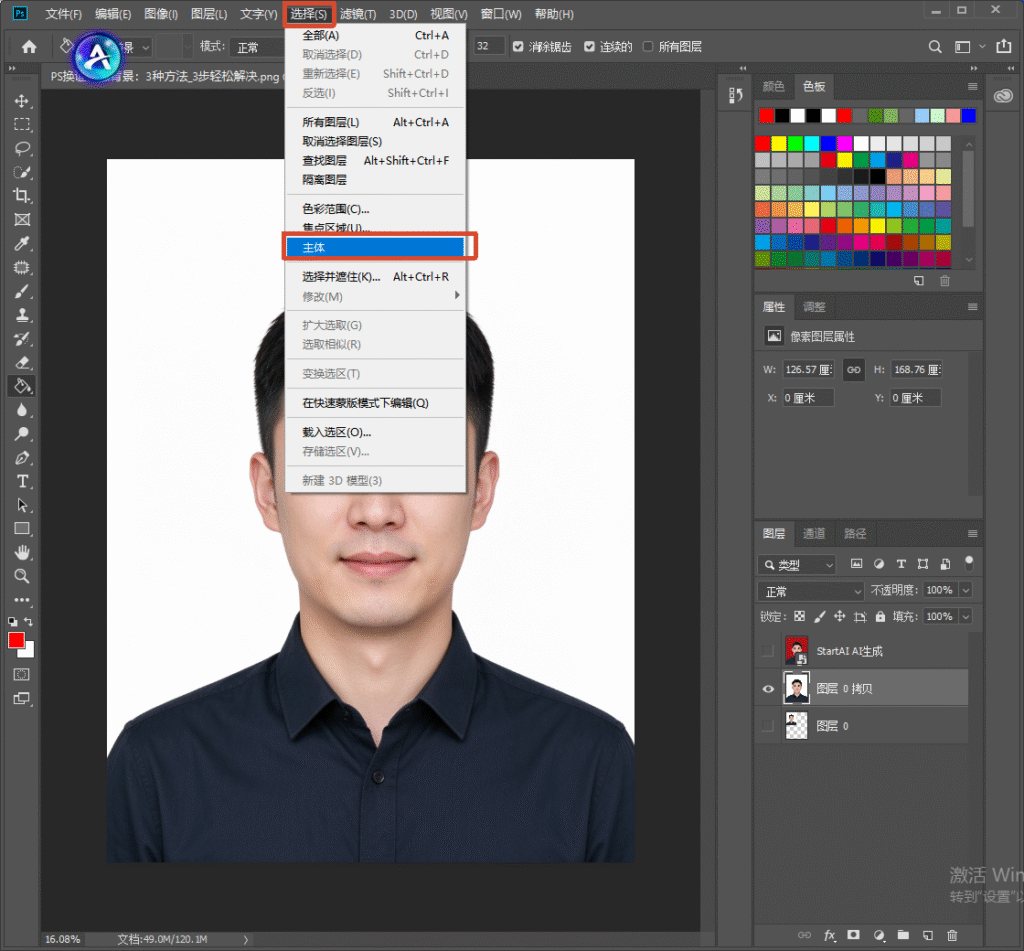Click the link width and height button
This screenshot has width=1024, height=951.
[854, 370]
